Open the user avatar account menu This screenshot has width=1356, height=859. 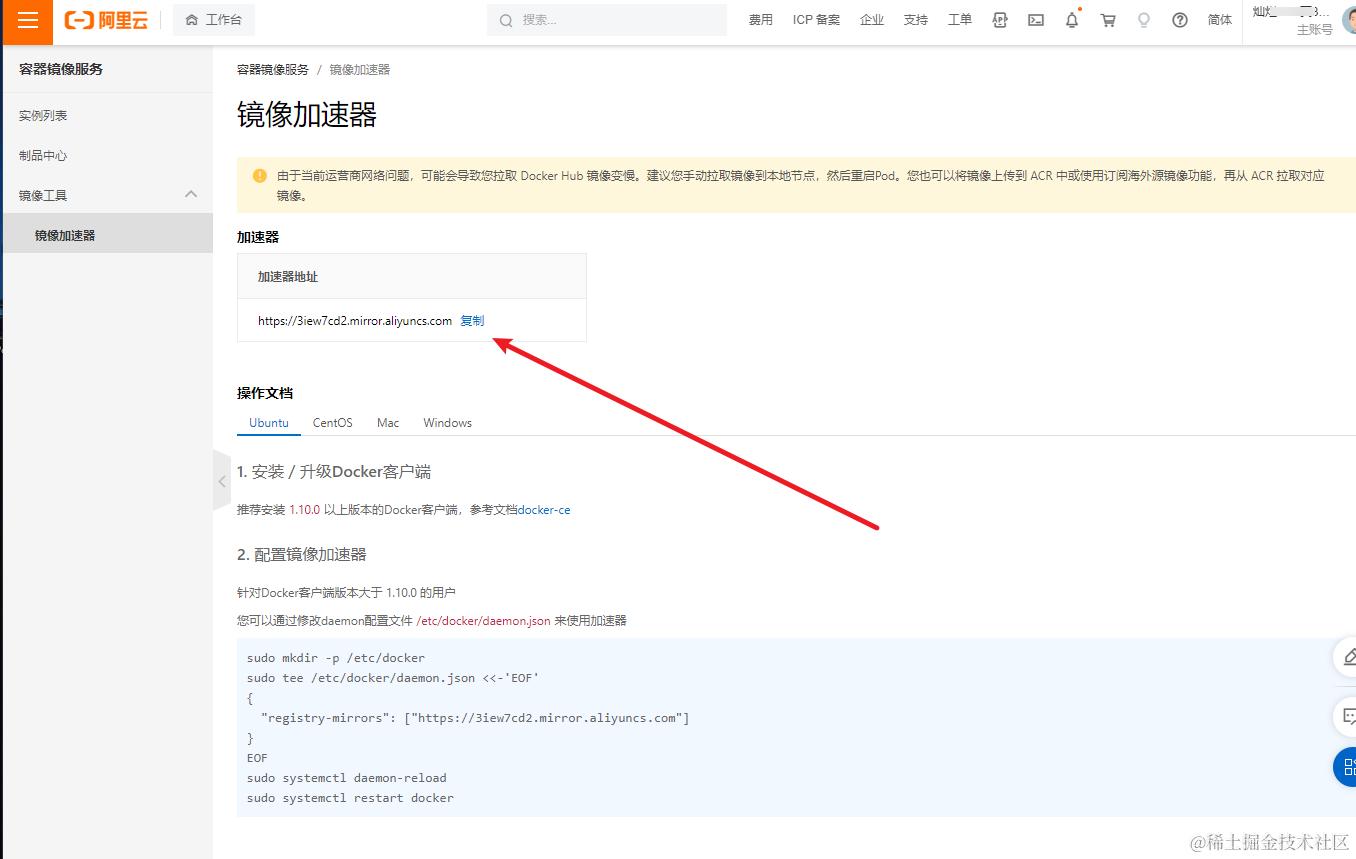(x=1349, y=20)
